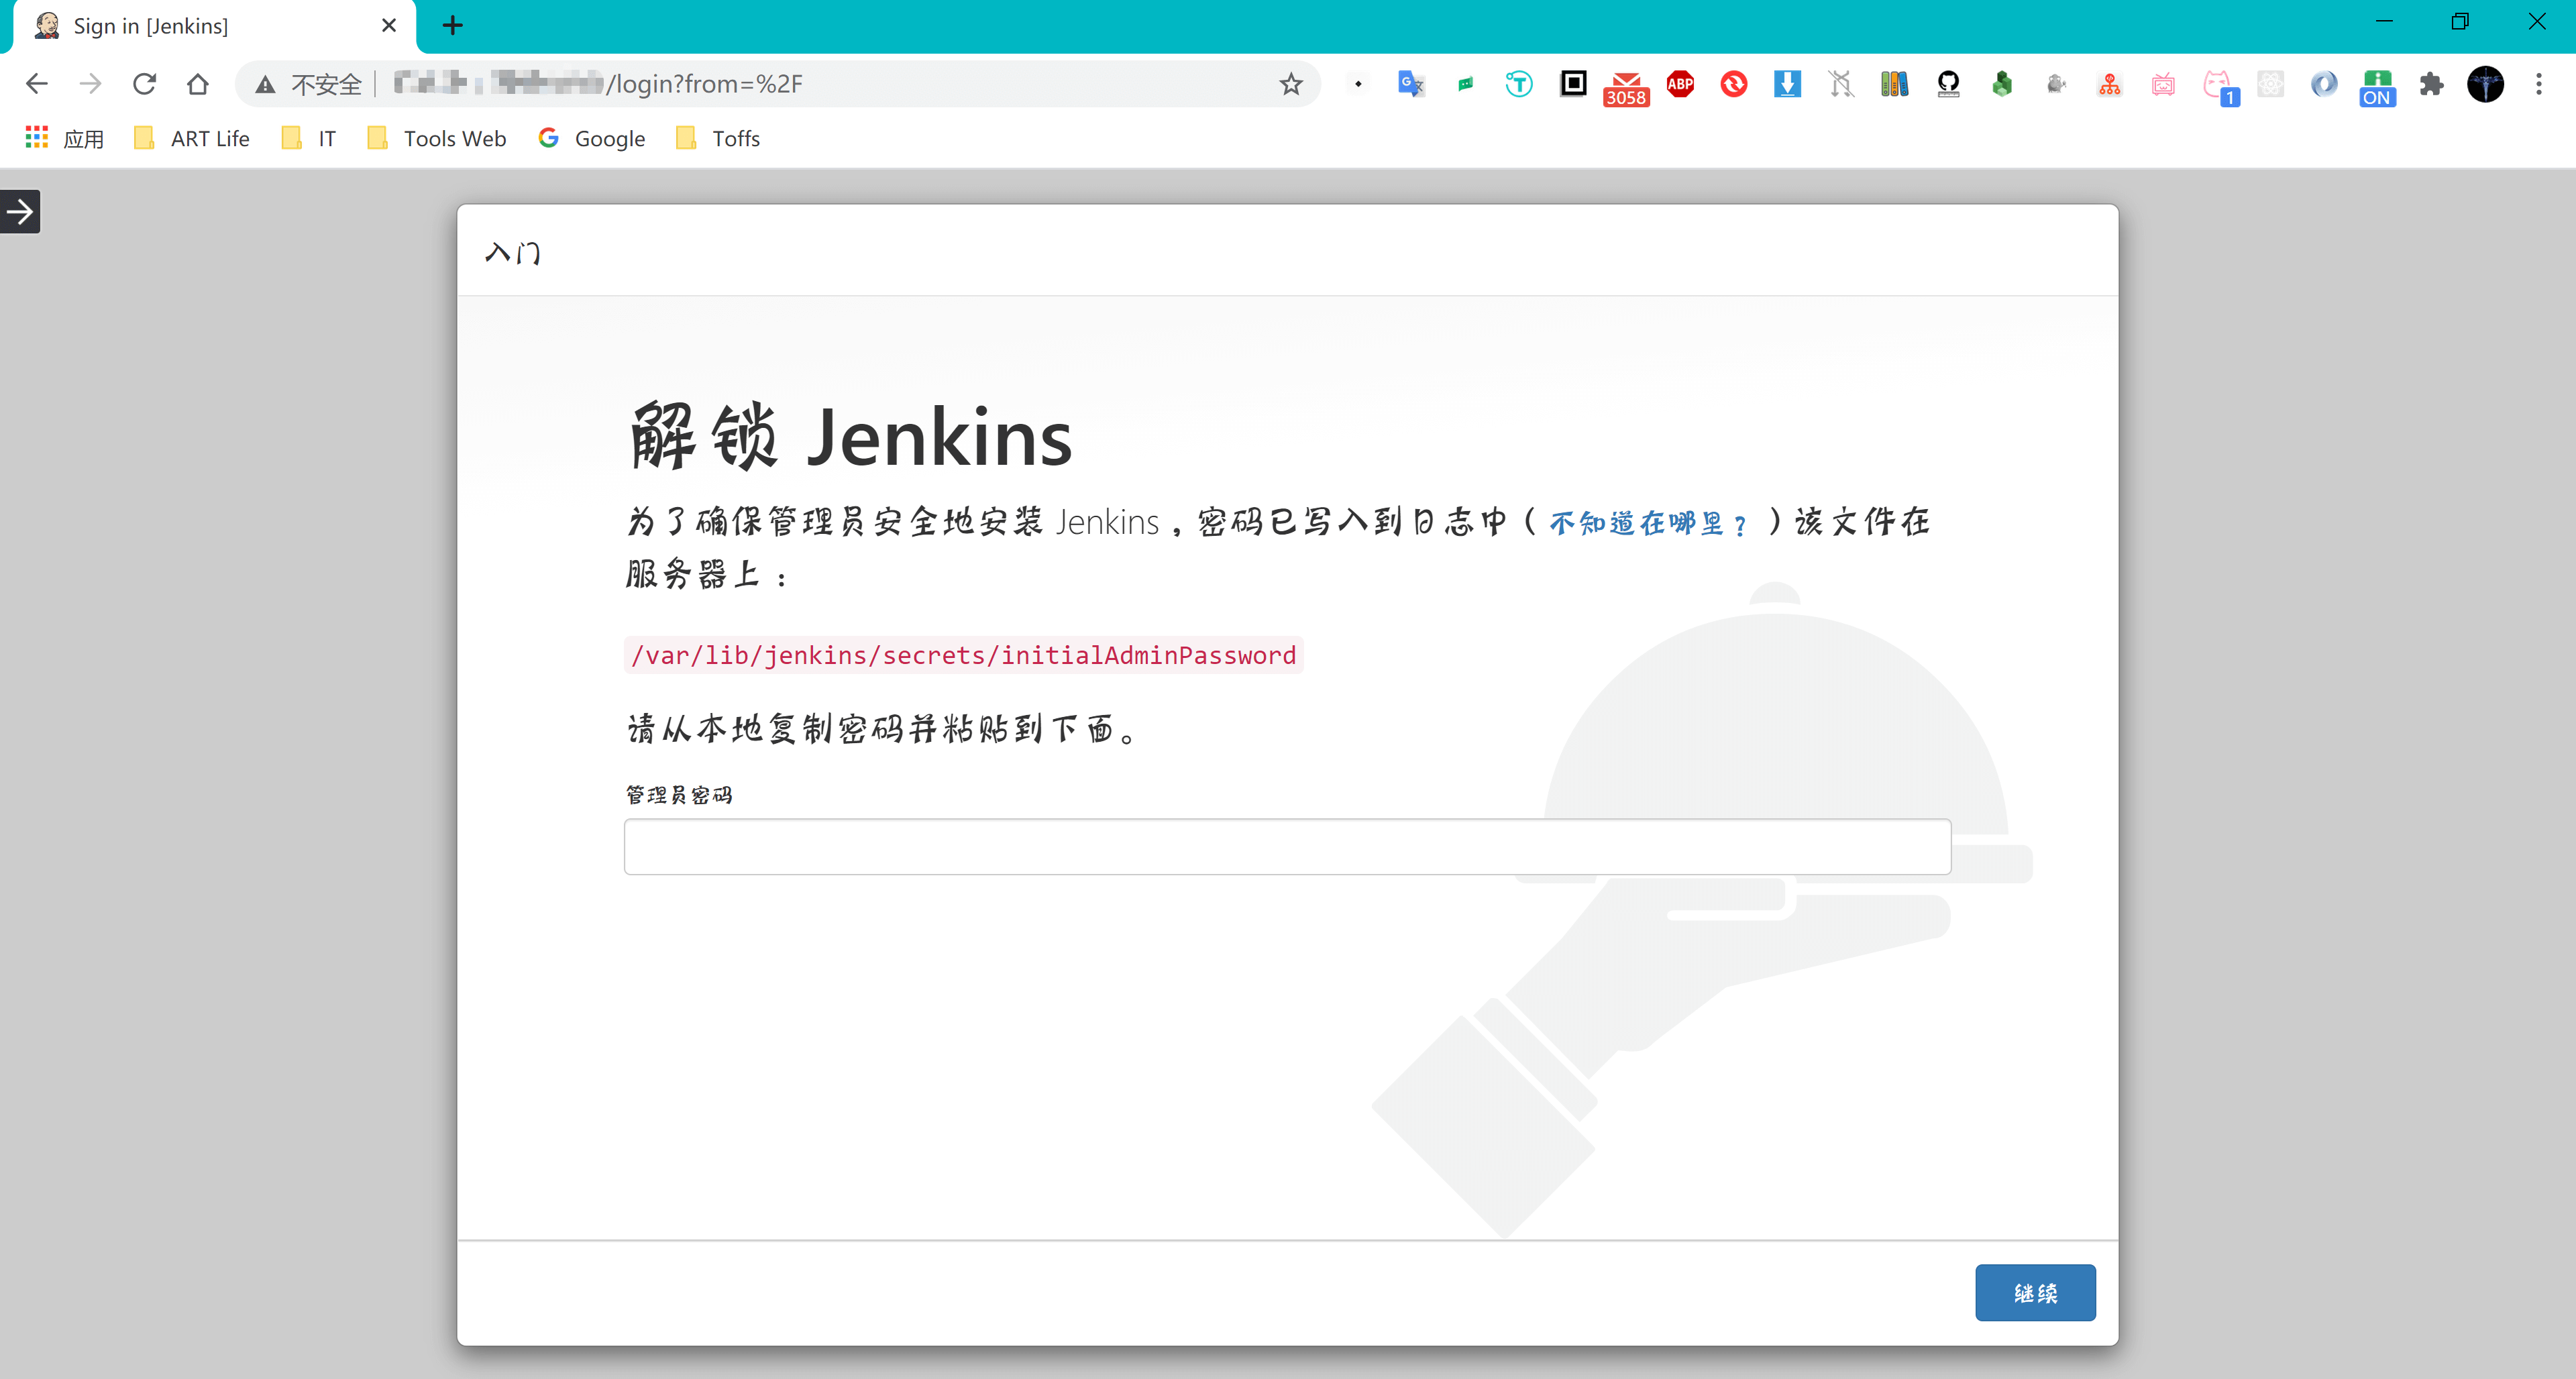Open a new tab with the plus button
Image resolution: width=2576 pixels, height=1379 pixels.
click(452, 26)
